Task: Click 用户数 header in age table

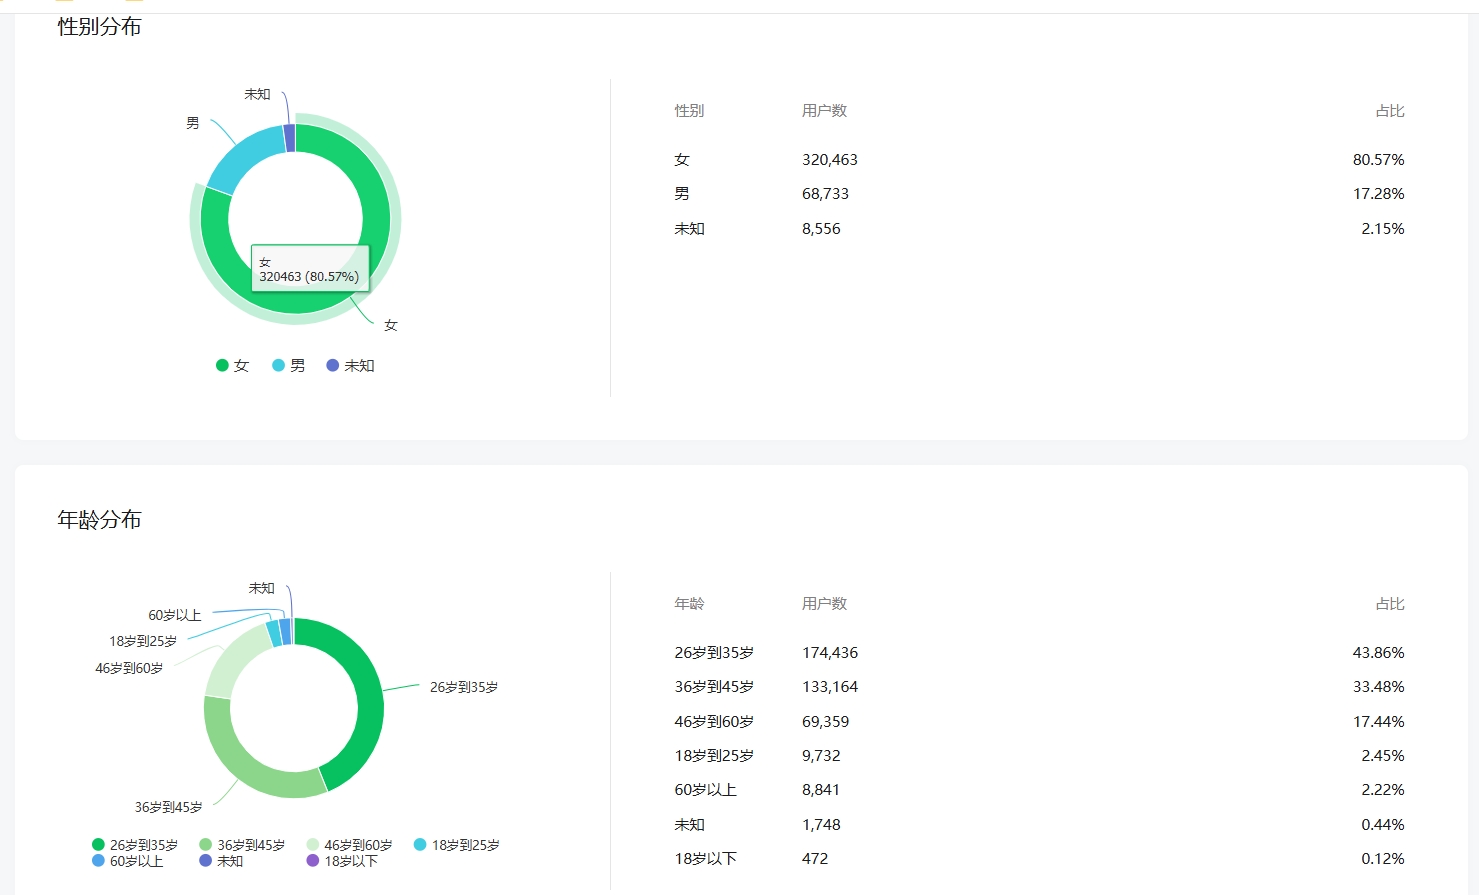Action: 824,604
